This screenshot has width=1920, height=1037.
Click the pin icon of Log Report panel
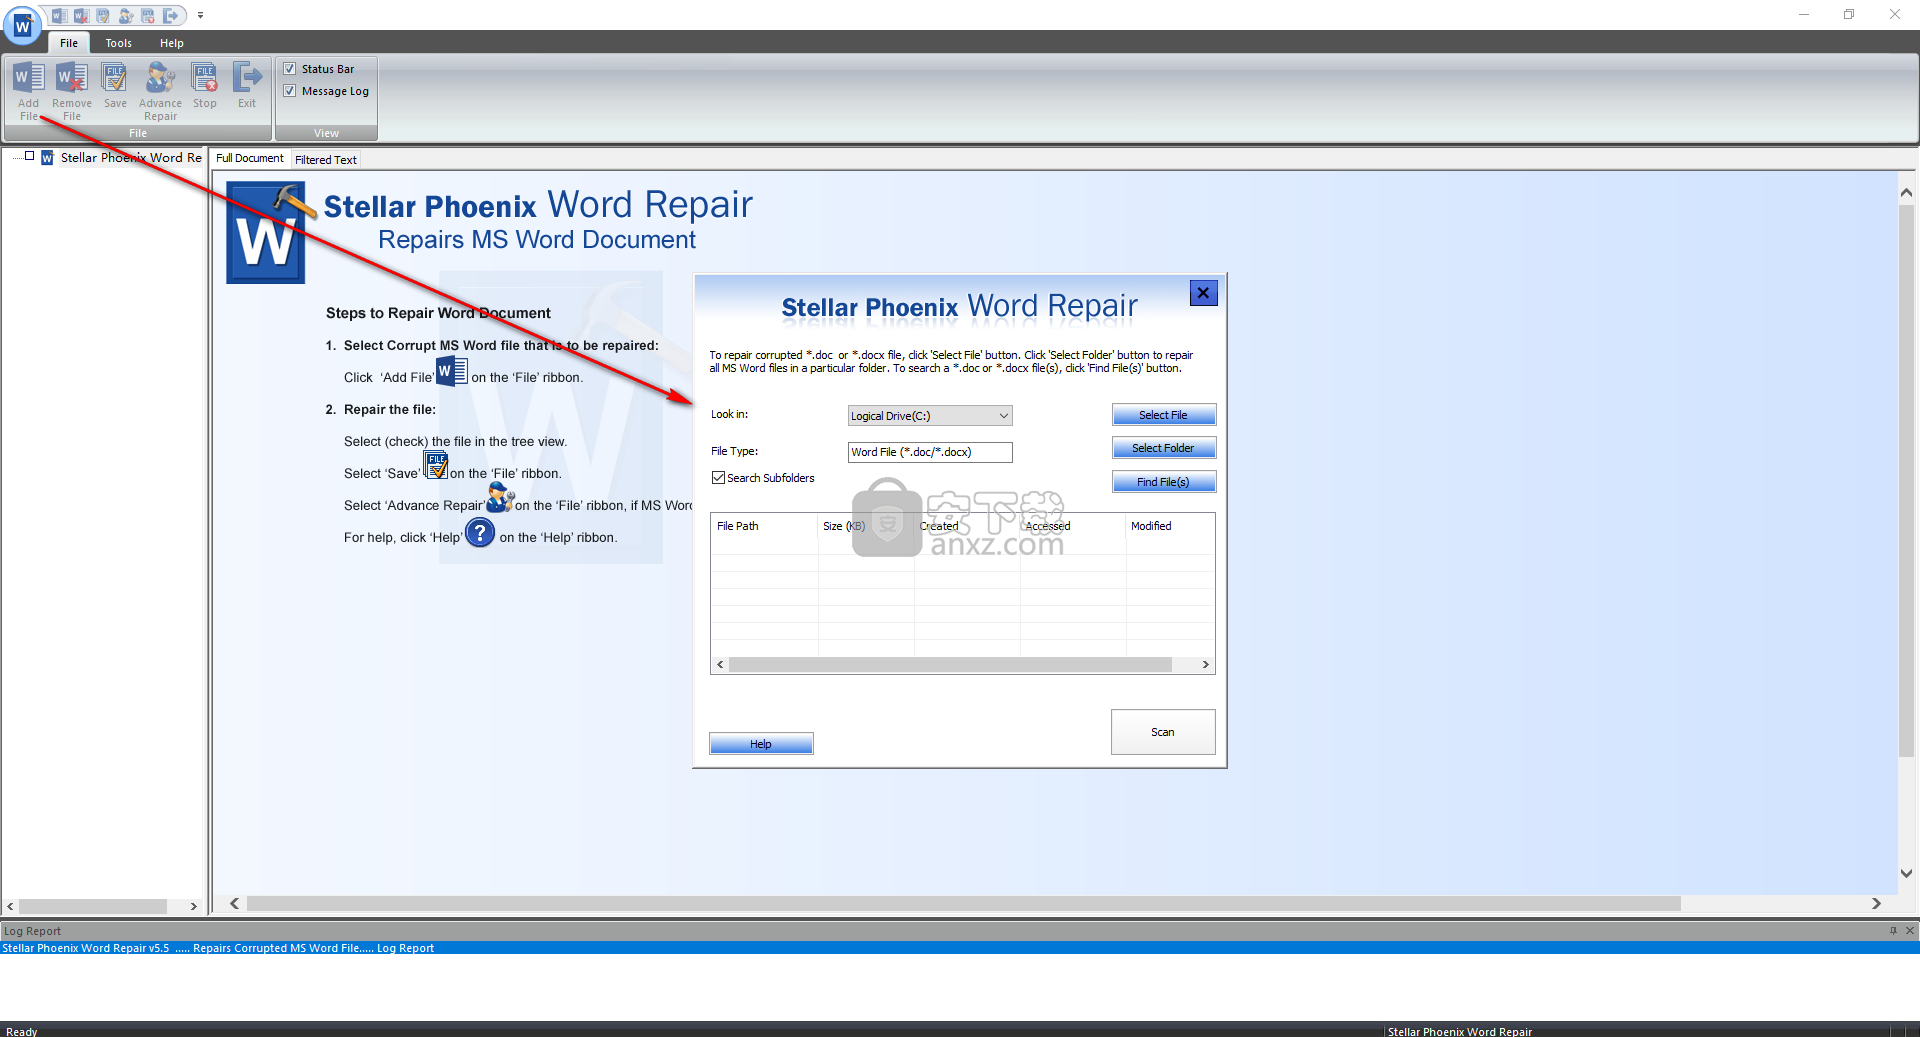[x=1893, y=931]
